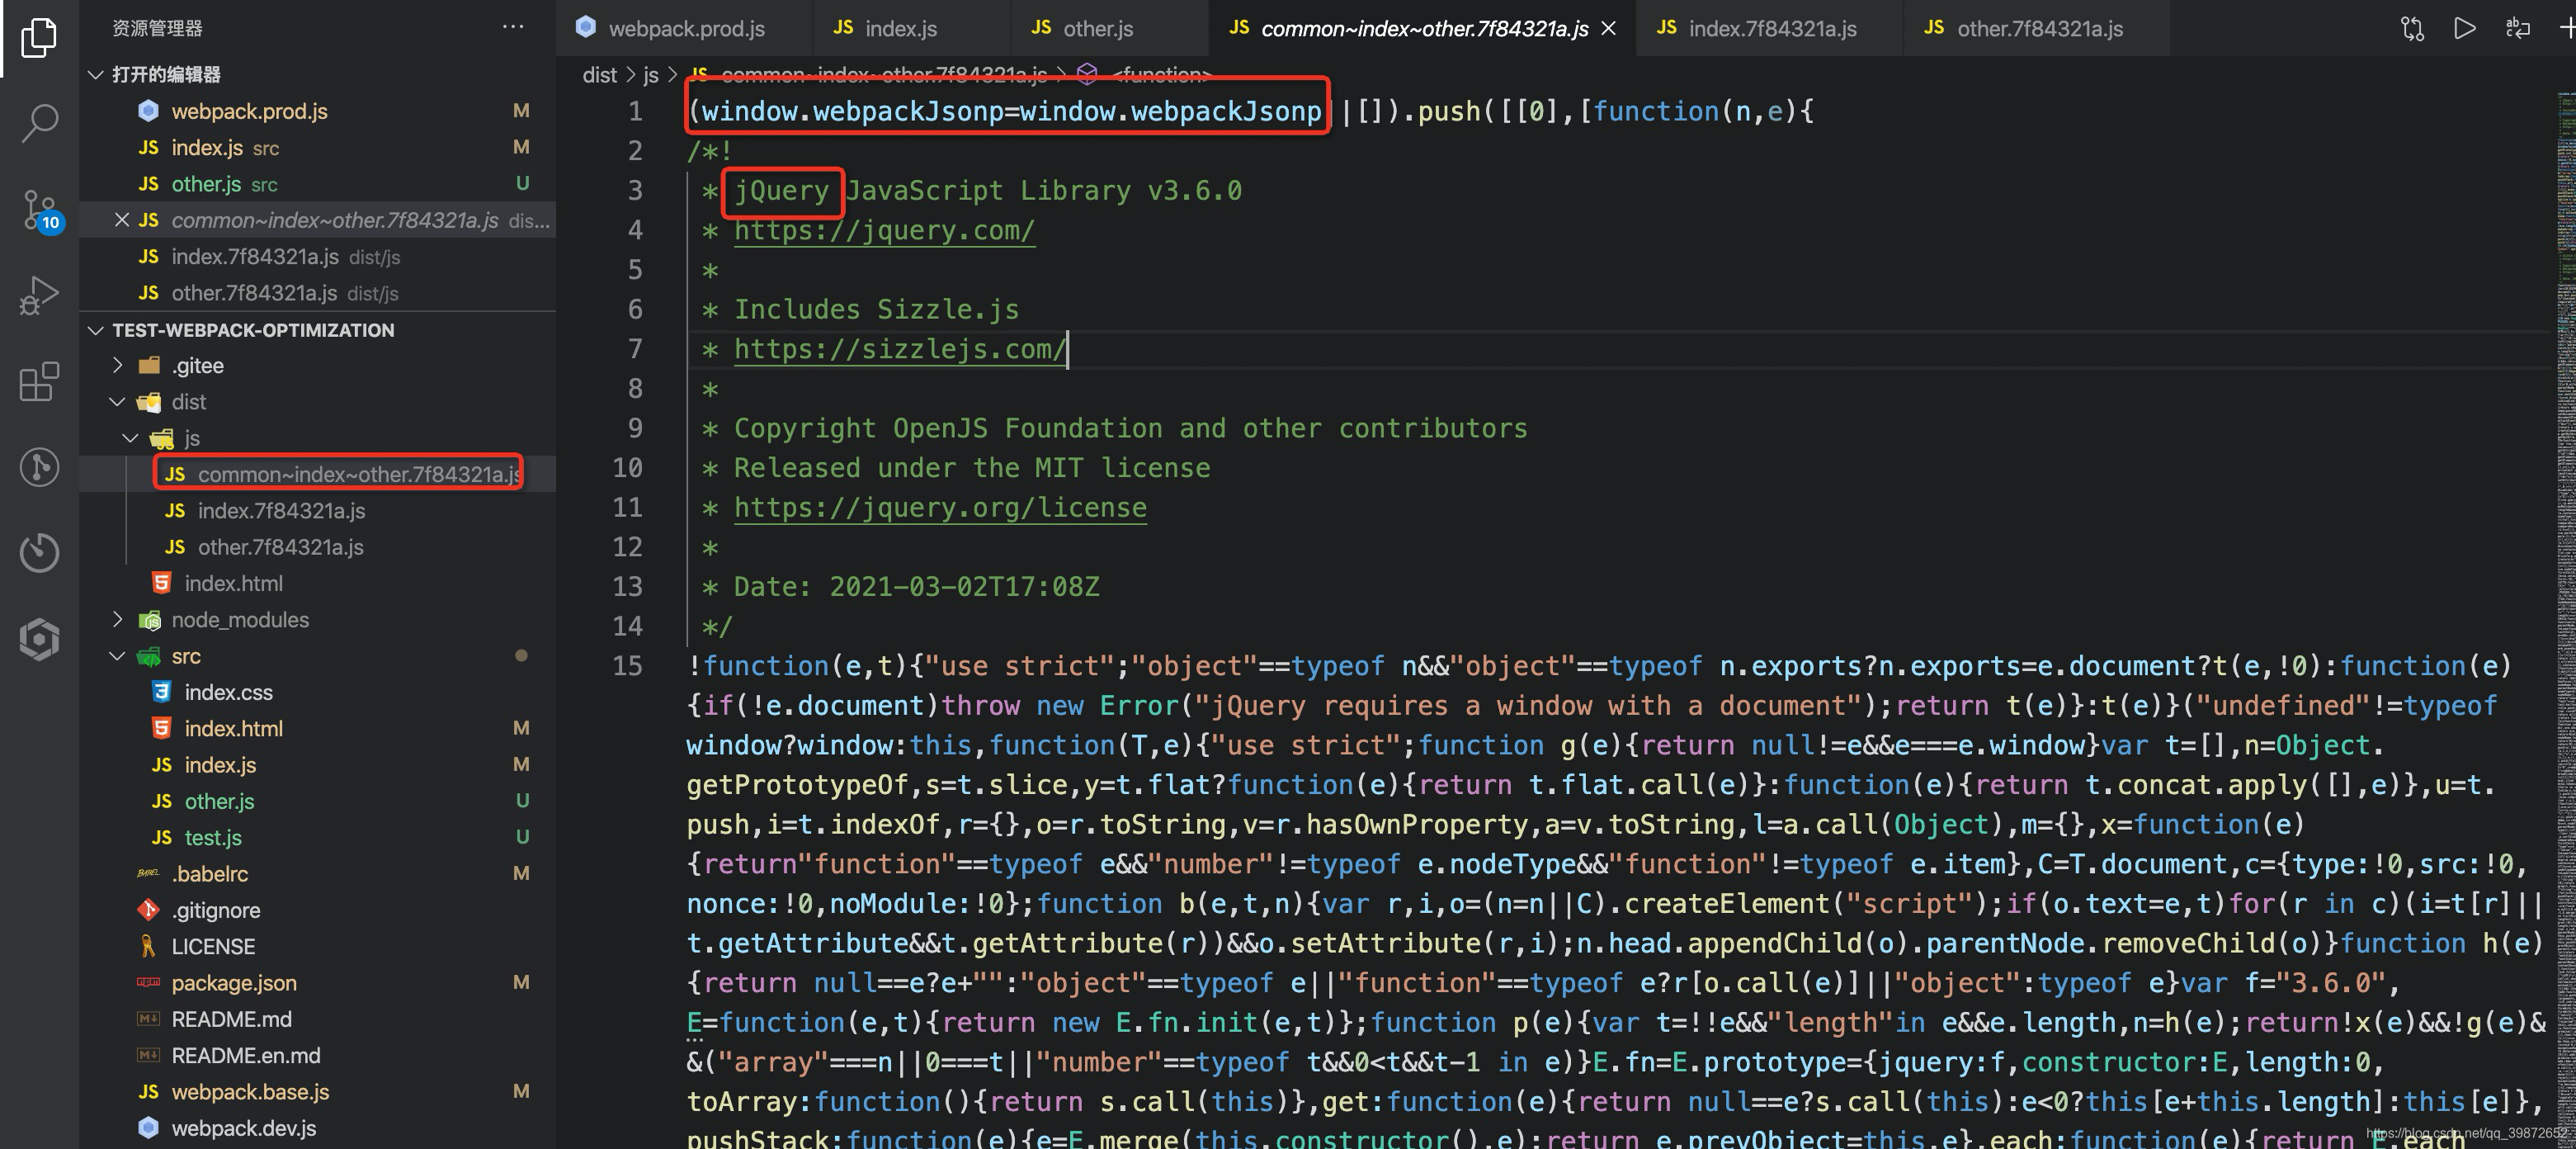Viewport: 2576px width, 1149px height.
Task: Open the Run and Debug view
Action: tap(39, 295)
